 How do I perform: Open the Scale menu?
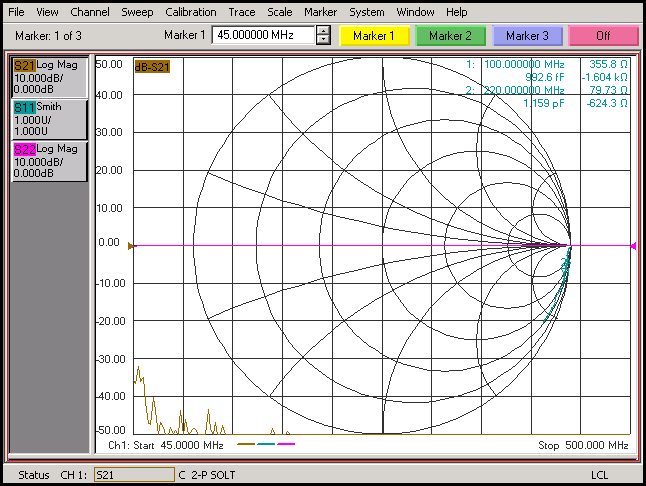[280, 12]
